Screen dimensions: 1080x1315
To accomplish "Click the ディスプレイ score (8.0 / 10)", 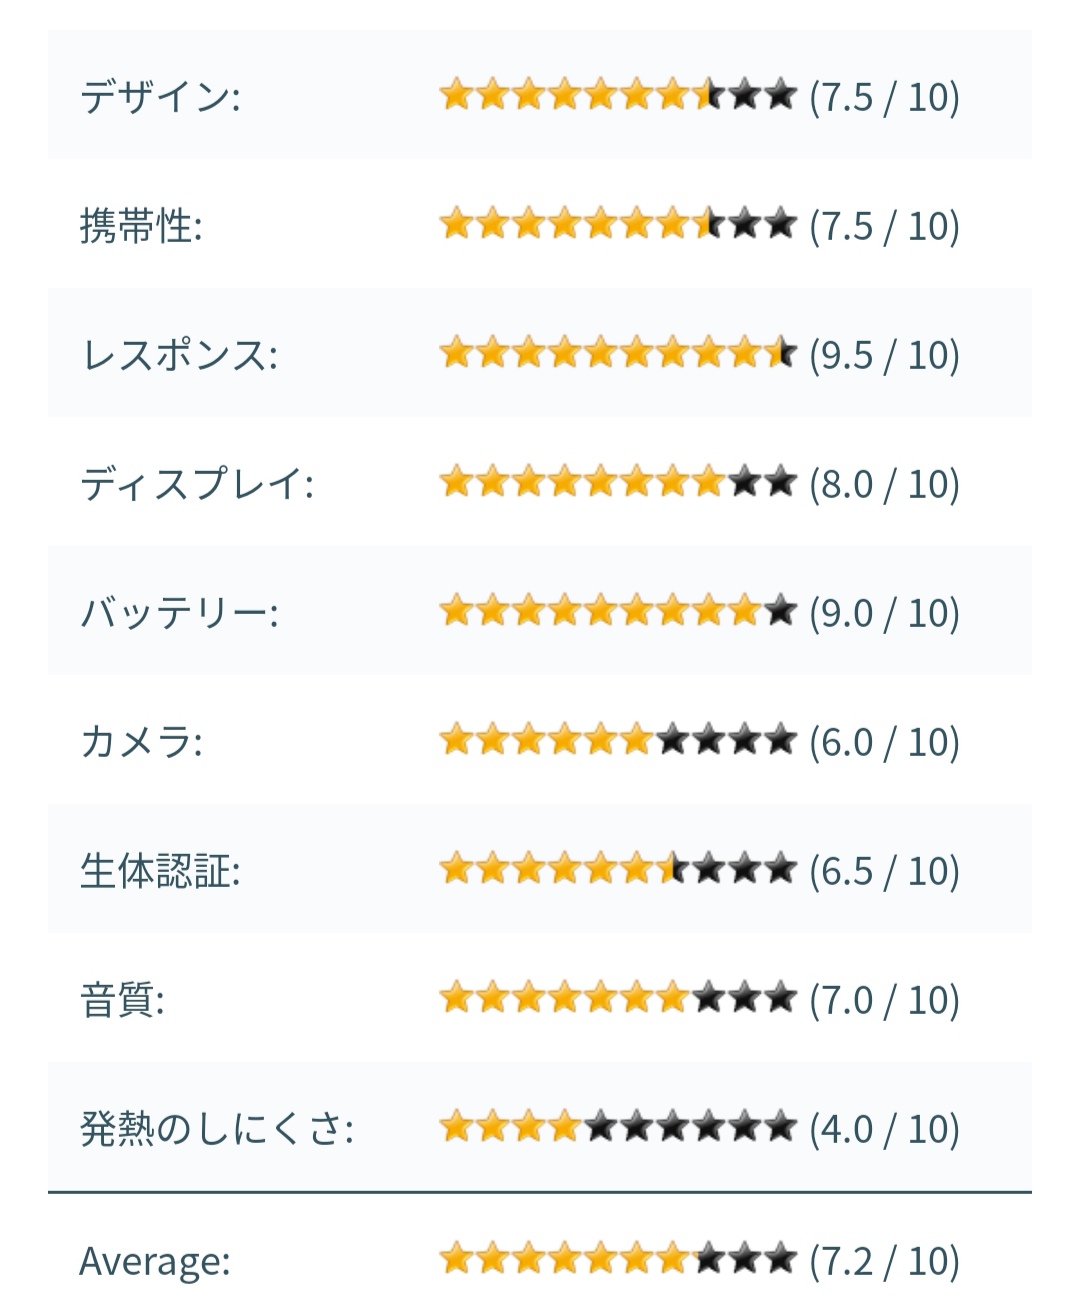I will pos(884,484).
